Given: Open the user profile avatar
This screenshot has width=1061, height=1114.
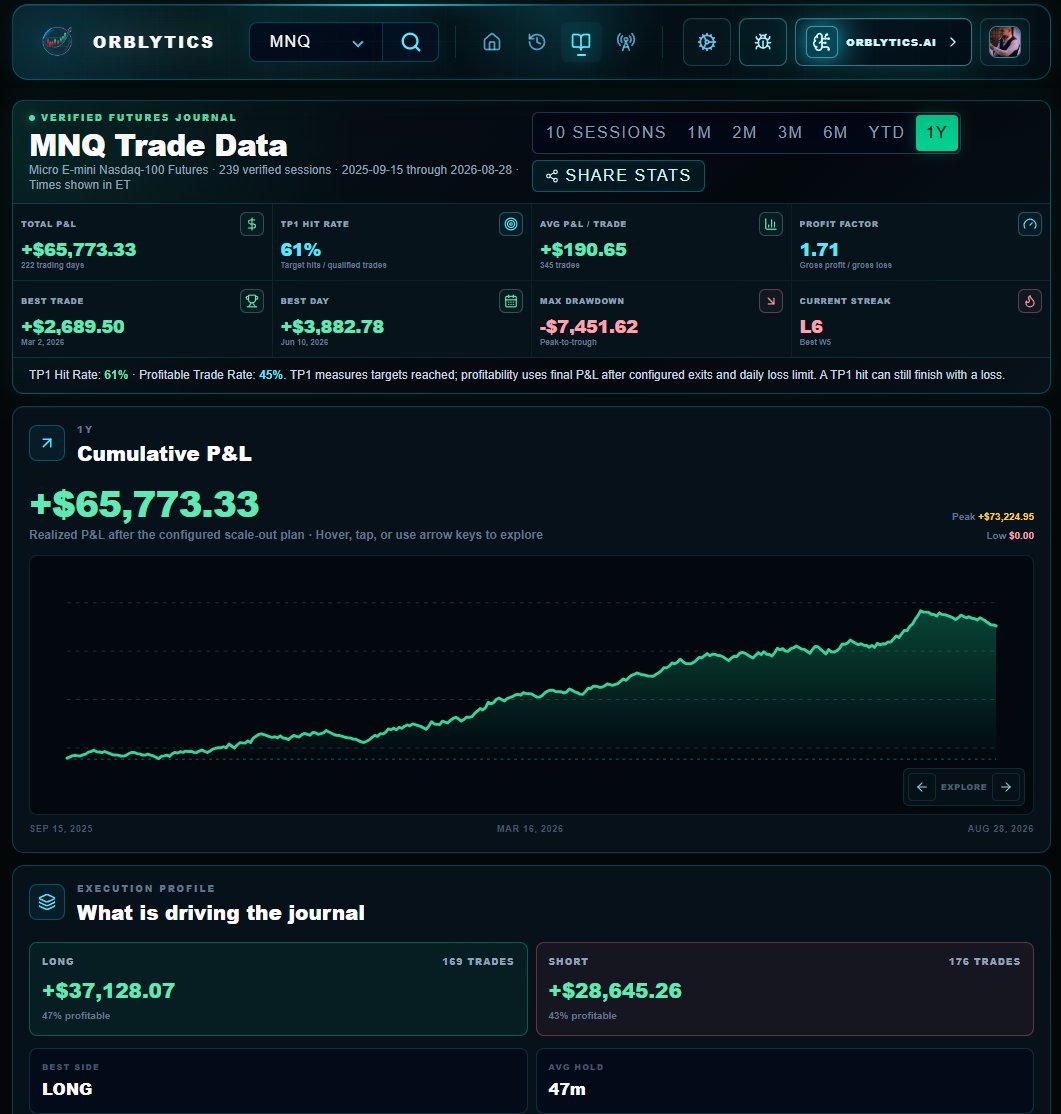Looking at the screenshot, I should pyautogui.click(x=1005, y=42).
